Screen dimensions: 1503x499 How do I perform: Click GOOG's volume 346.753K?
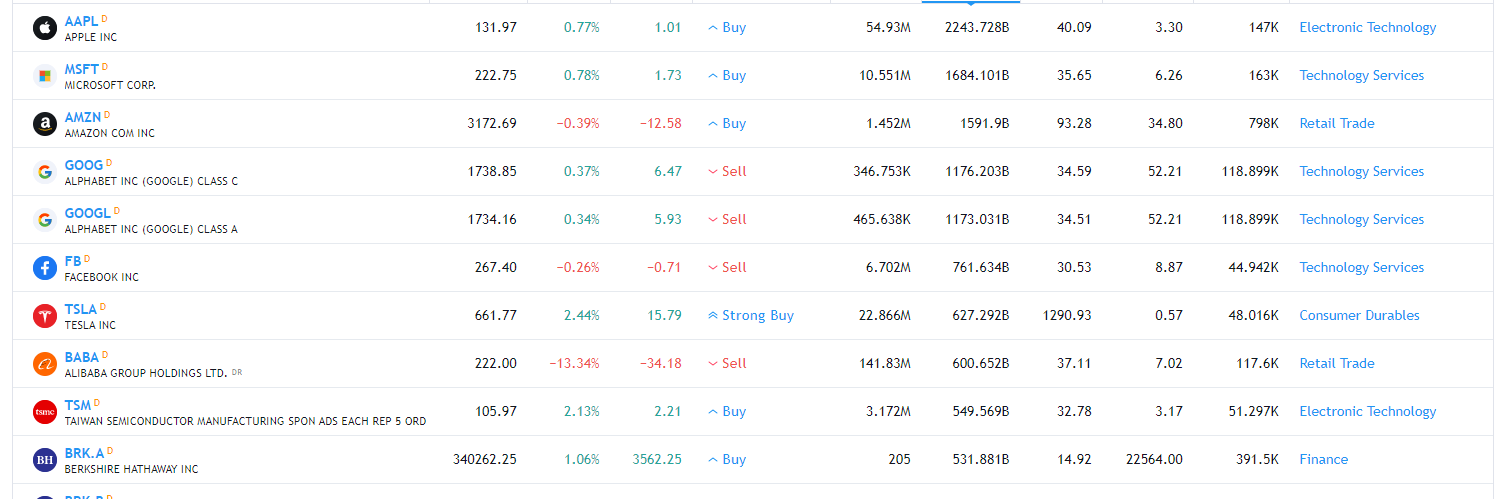tap(882, 172)
